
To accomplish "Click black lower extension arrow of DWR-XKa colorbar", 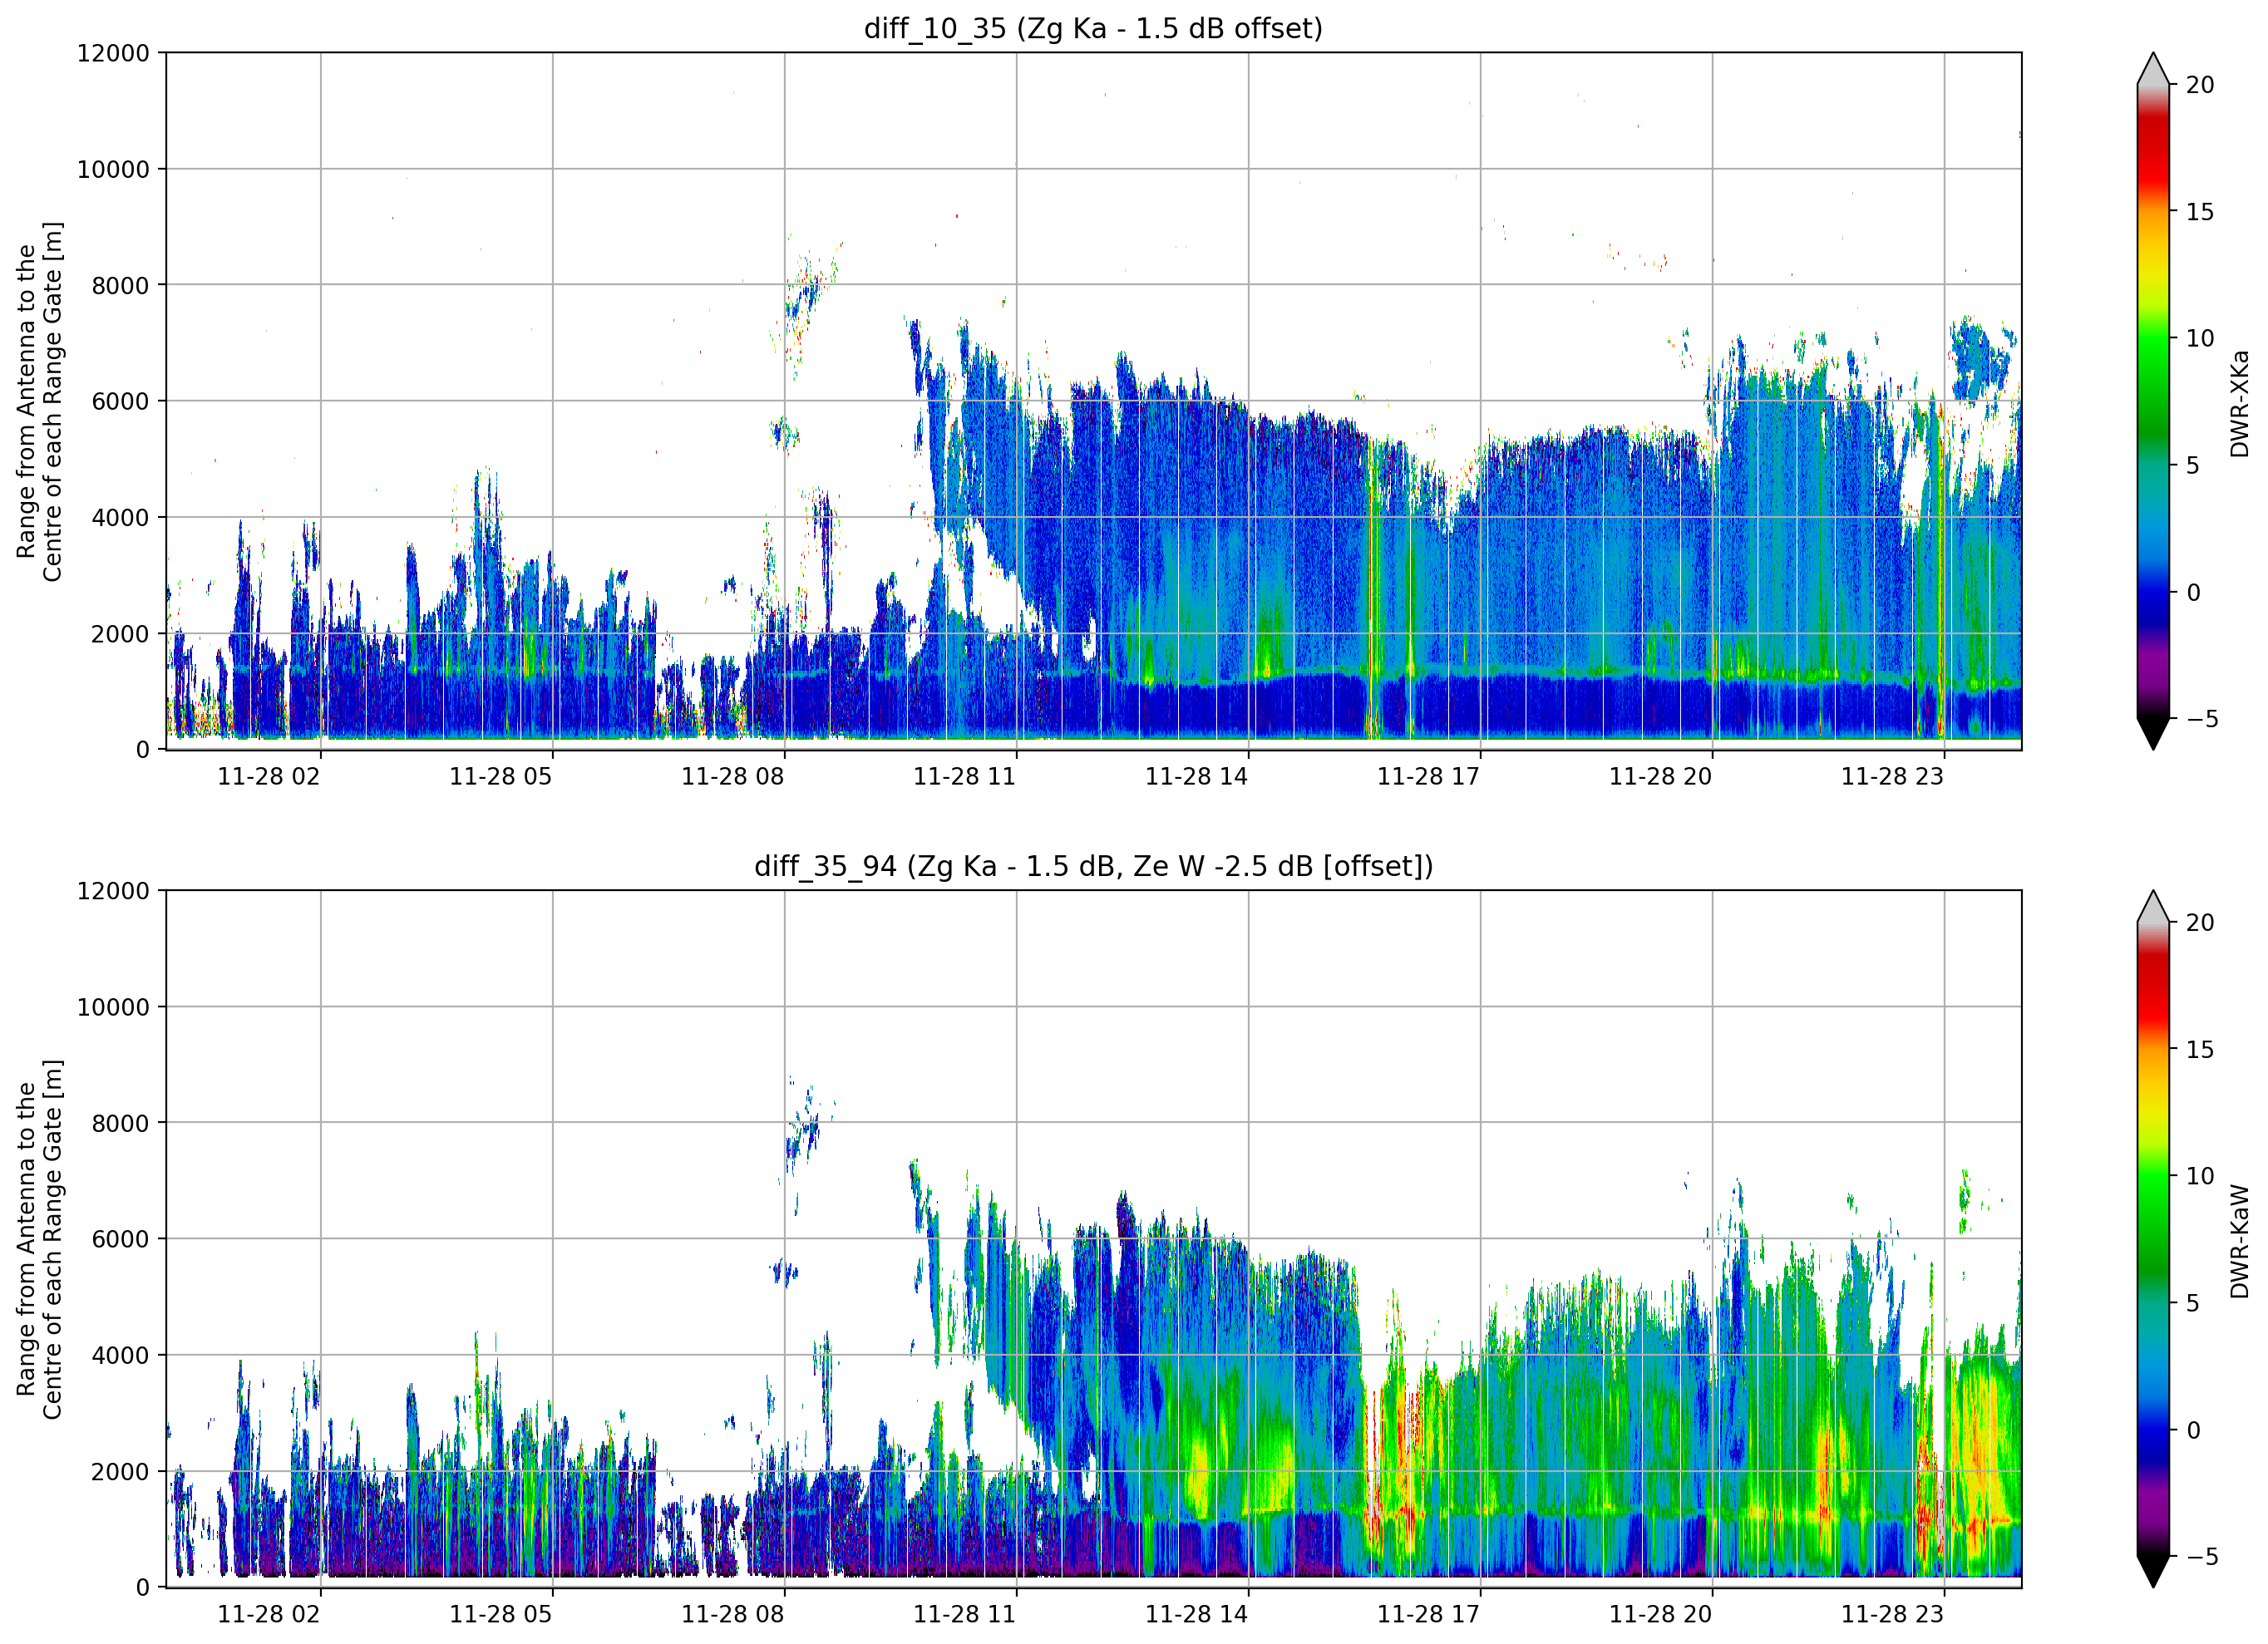I will (2153, 734).
